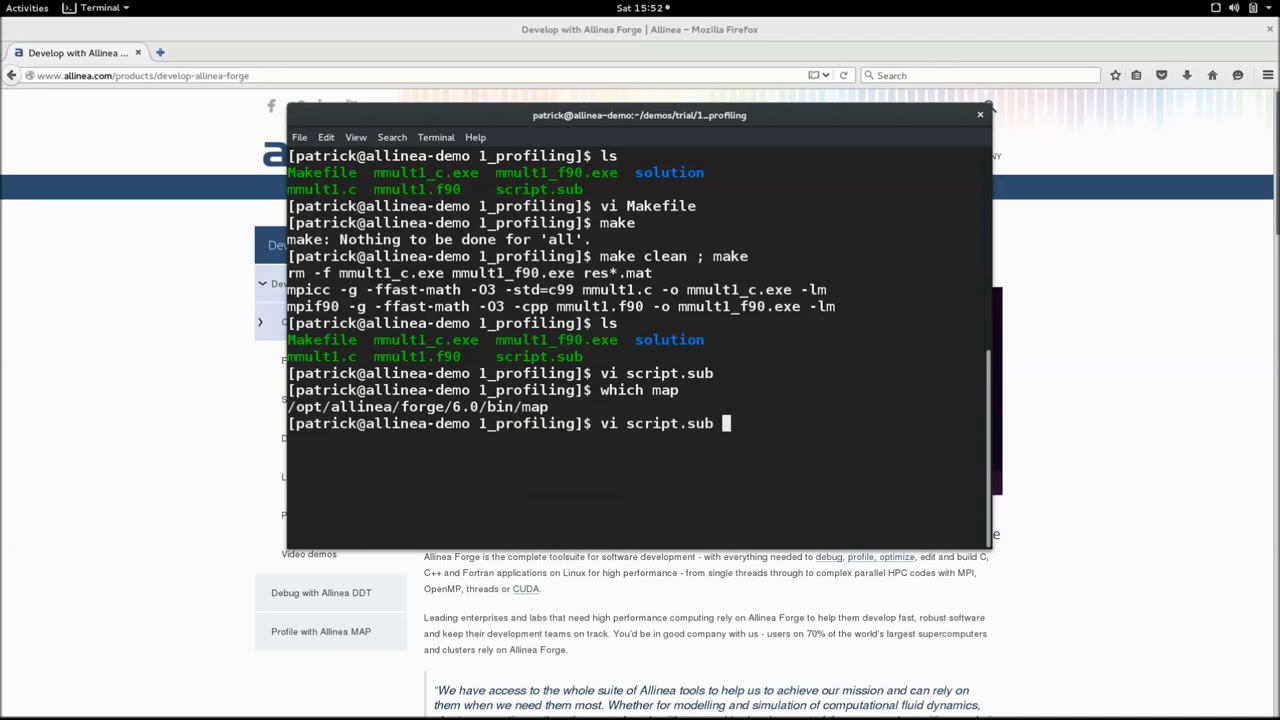Open GNOME Activities overview
1280x720 pixels.
pos(27,8)
